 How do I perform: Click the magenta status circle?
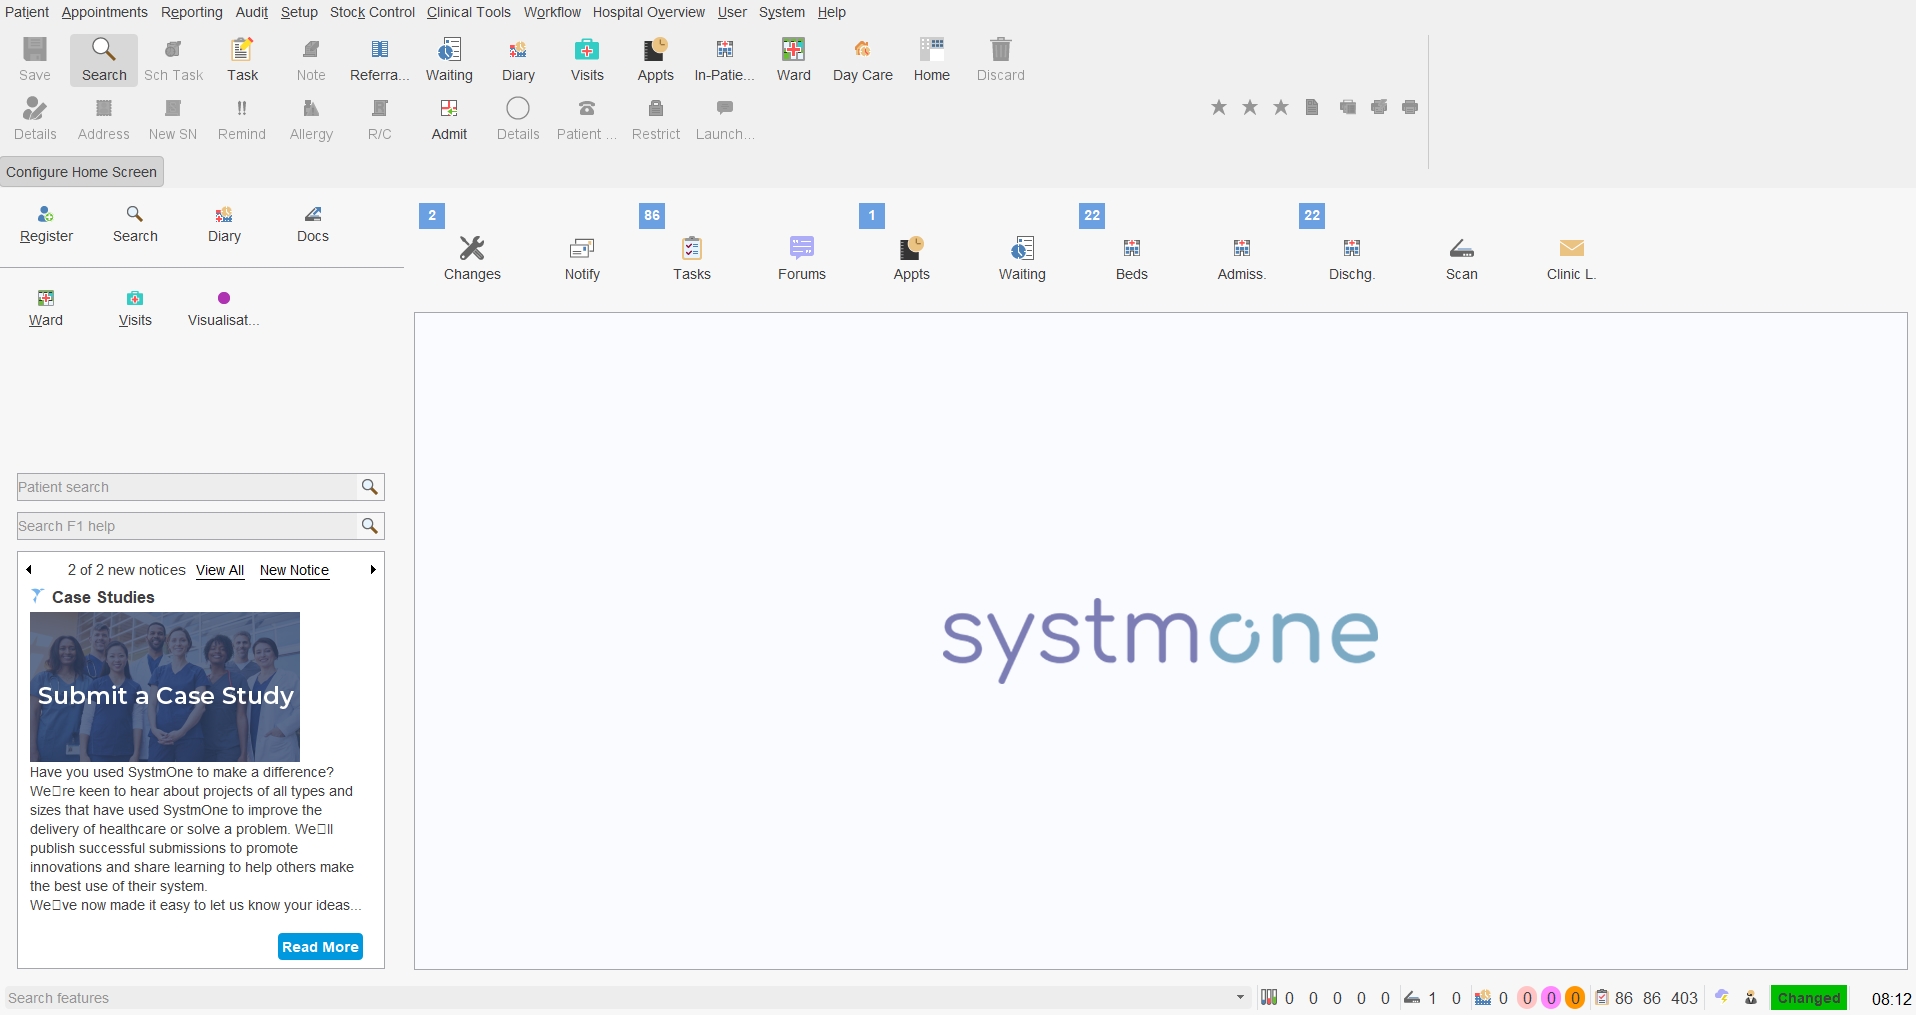[x=1551, y=998]
